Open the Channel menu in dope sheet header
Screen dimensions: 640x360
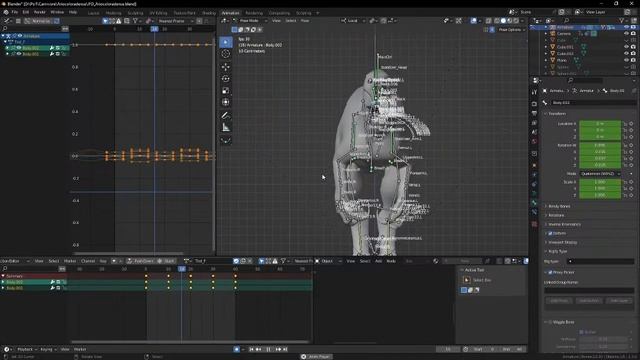(88, 261)
